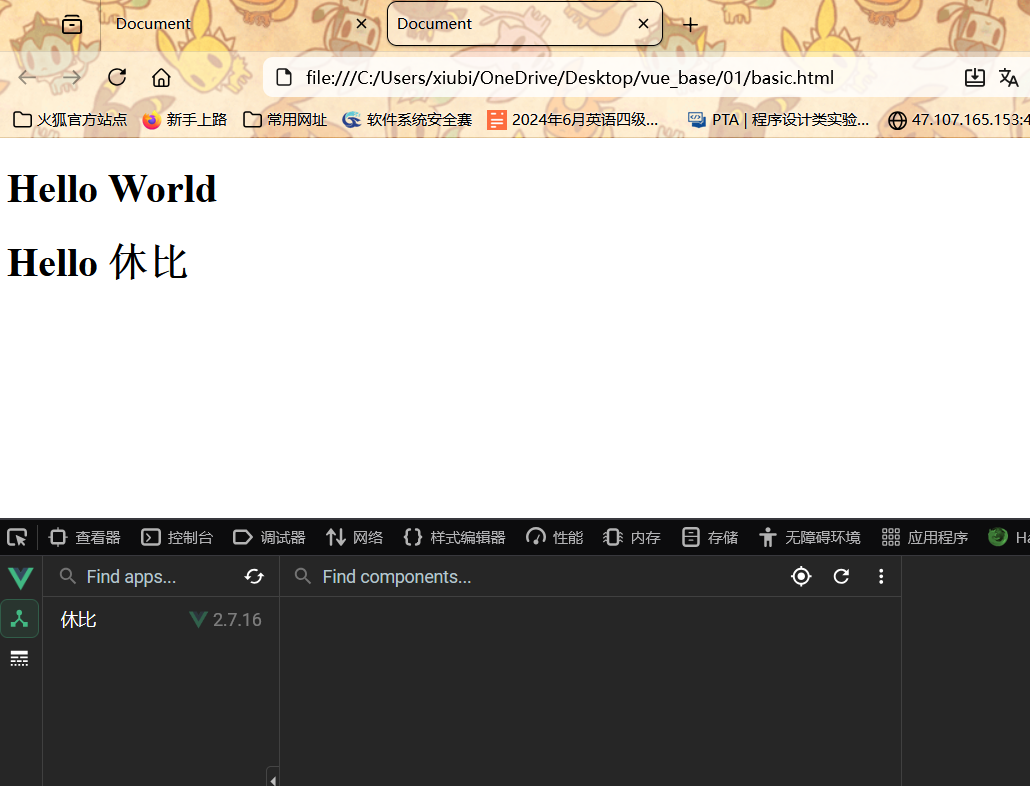This screenshot has height=786, width=1030.
Task: Open the 新手上路 bookmark link
Action: 185,120
